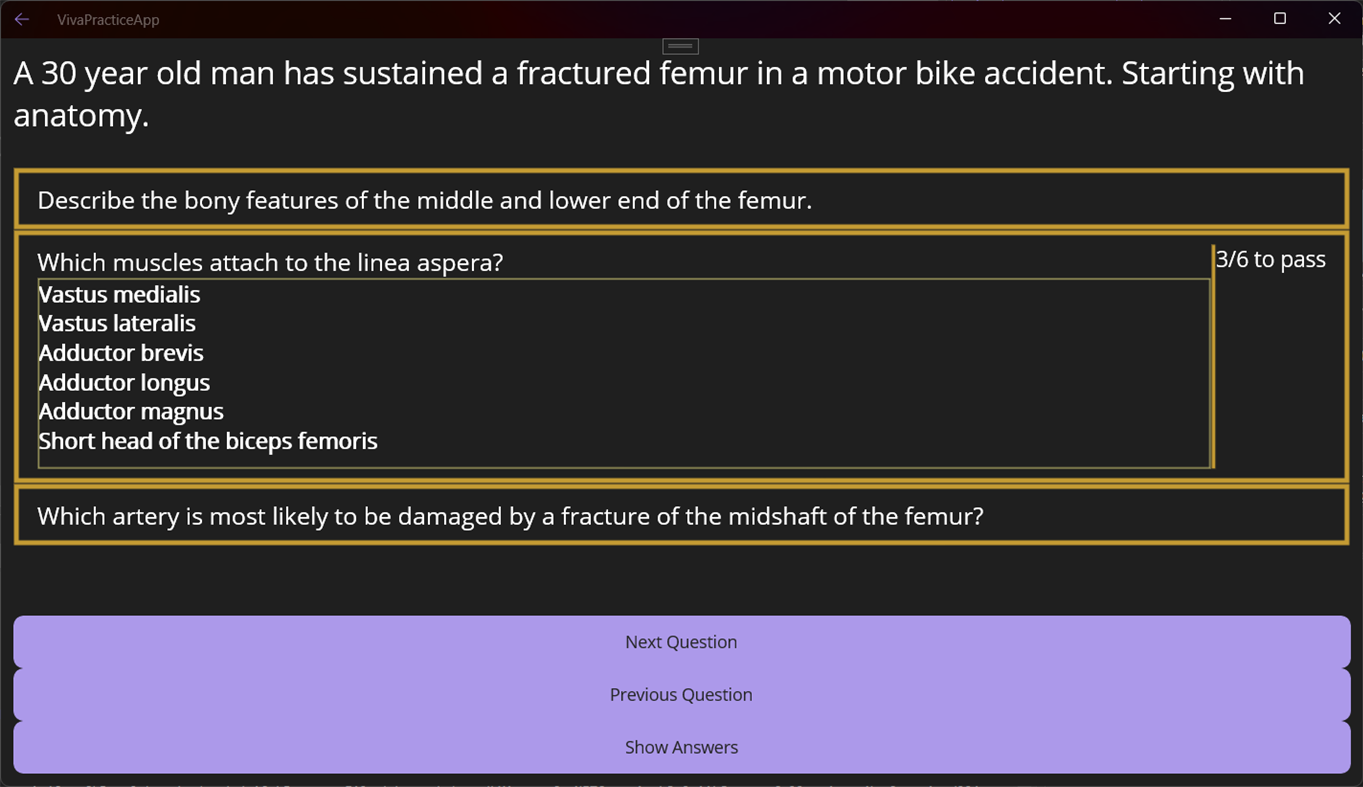The height and width of the screenshot is (787, 1363).
Task: Expand the midshaft fracture artery question
Action: (x=510, y=516)
